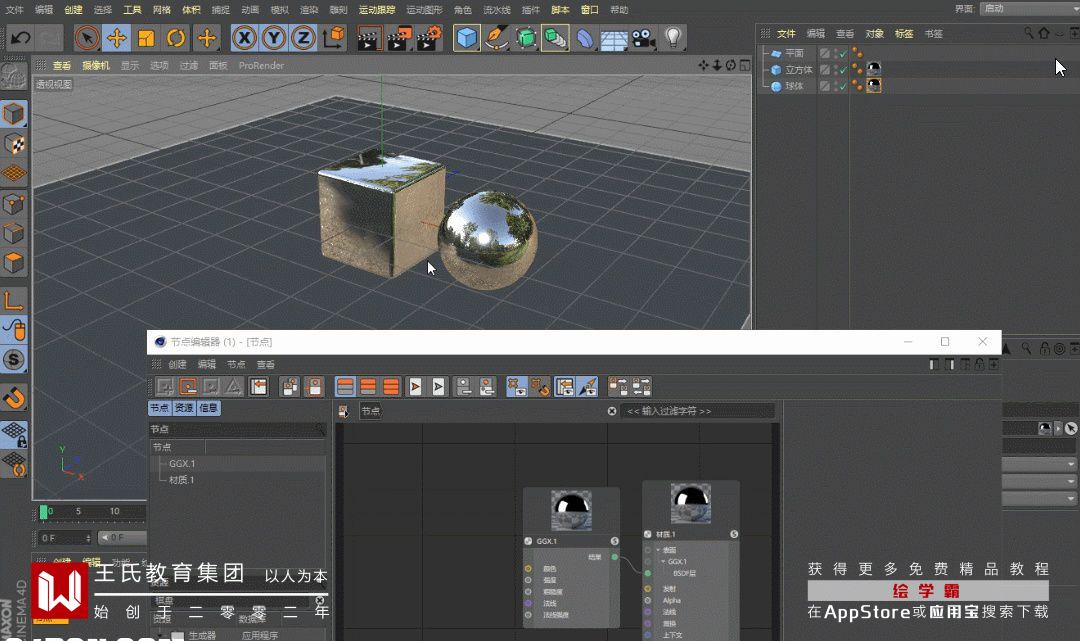Open 节点 menu in Node Editor
This screenshot has height=641, width=1080.
236,364
